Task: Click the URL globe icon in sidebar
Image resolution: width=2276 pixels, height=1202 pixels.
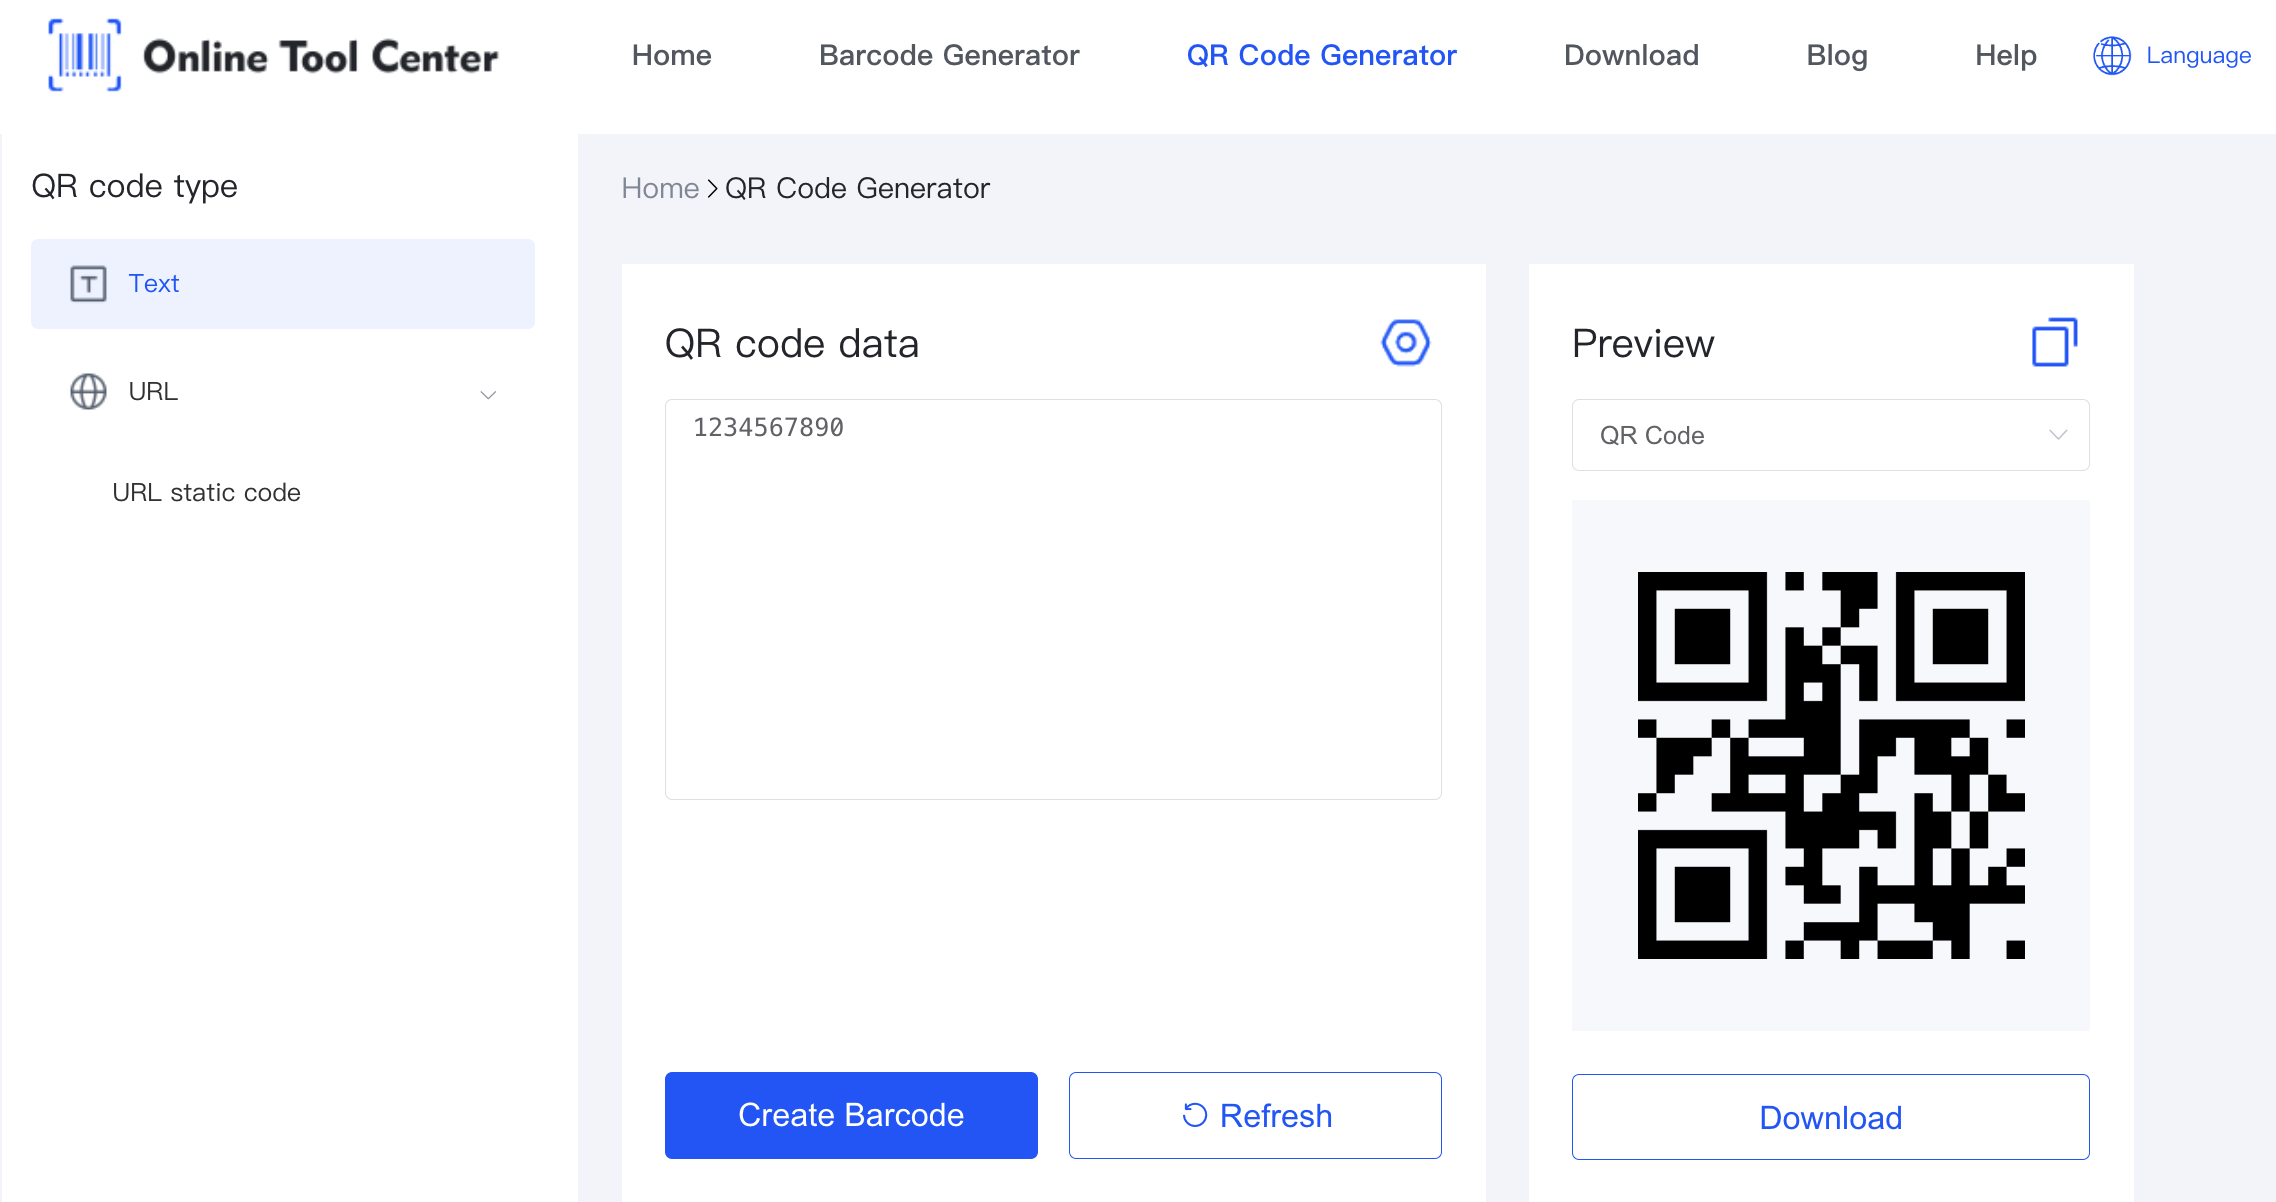Action: 87,391
